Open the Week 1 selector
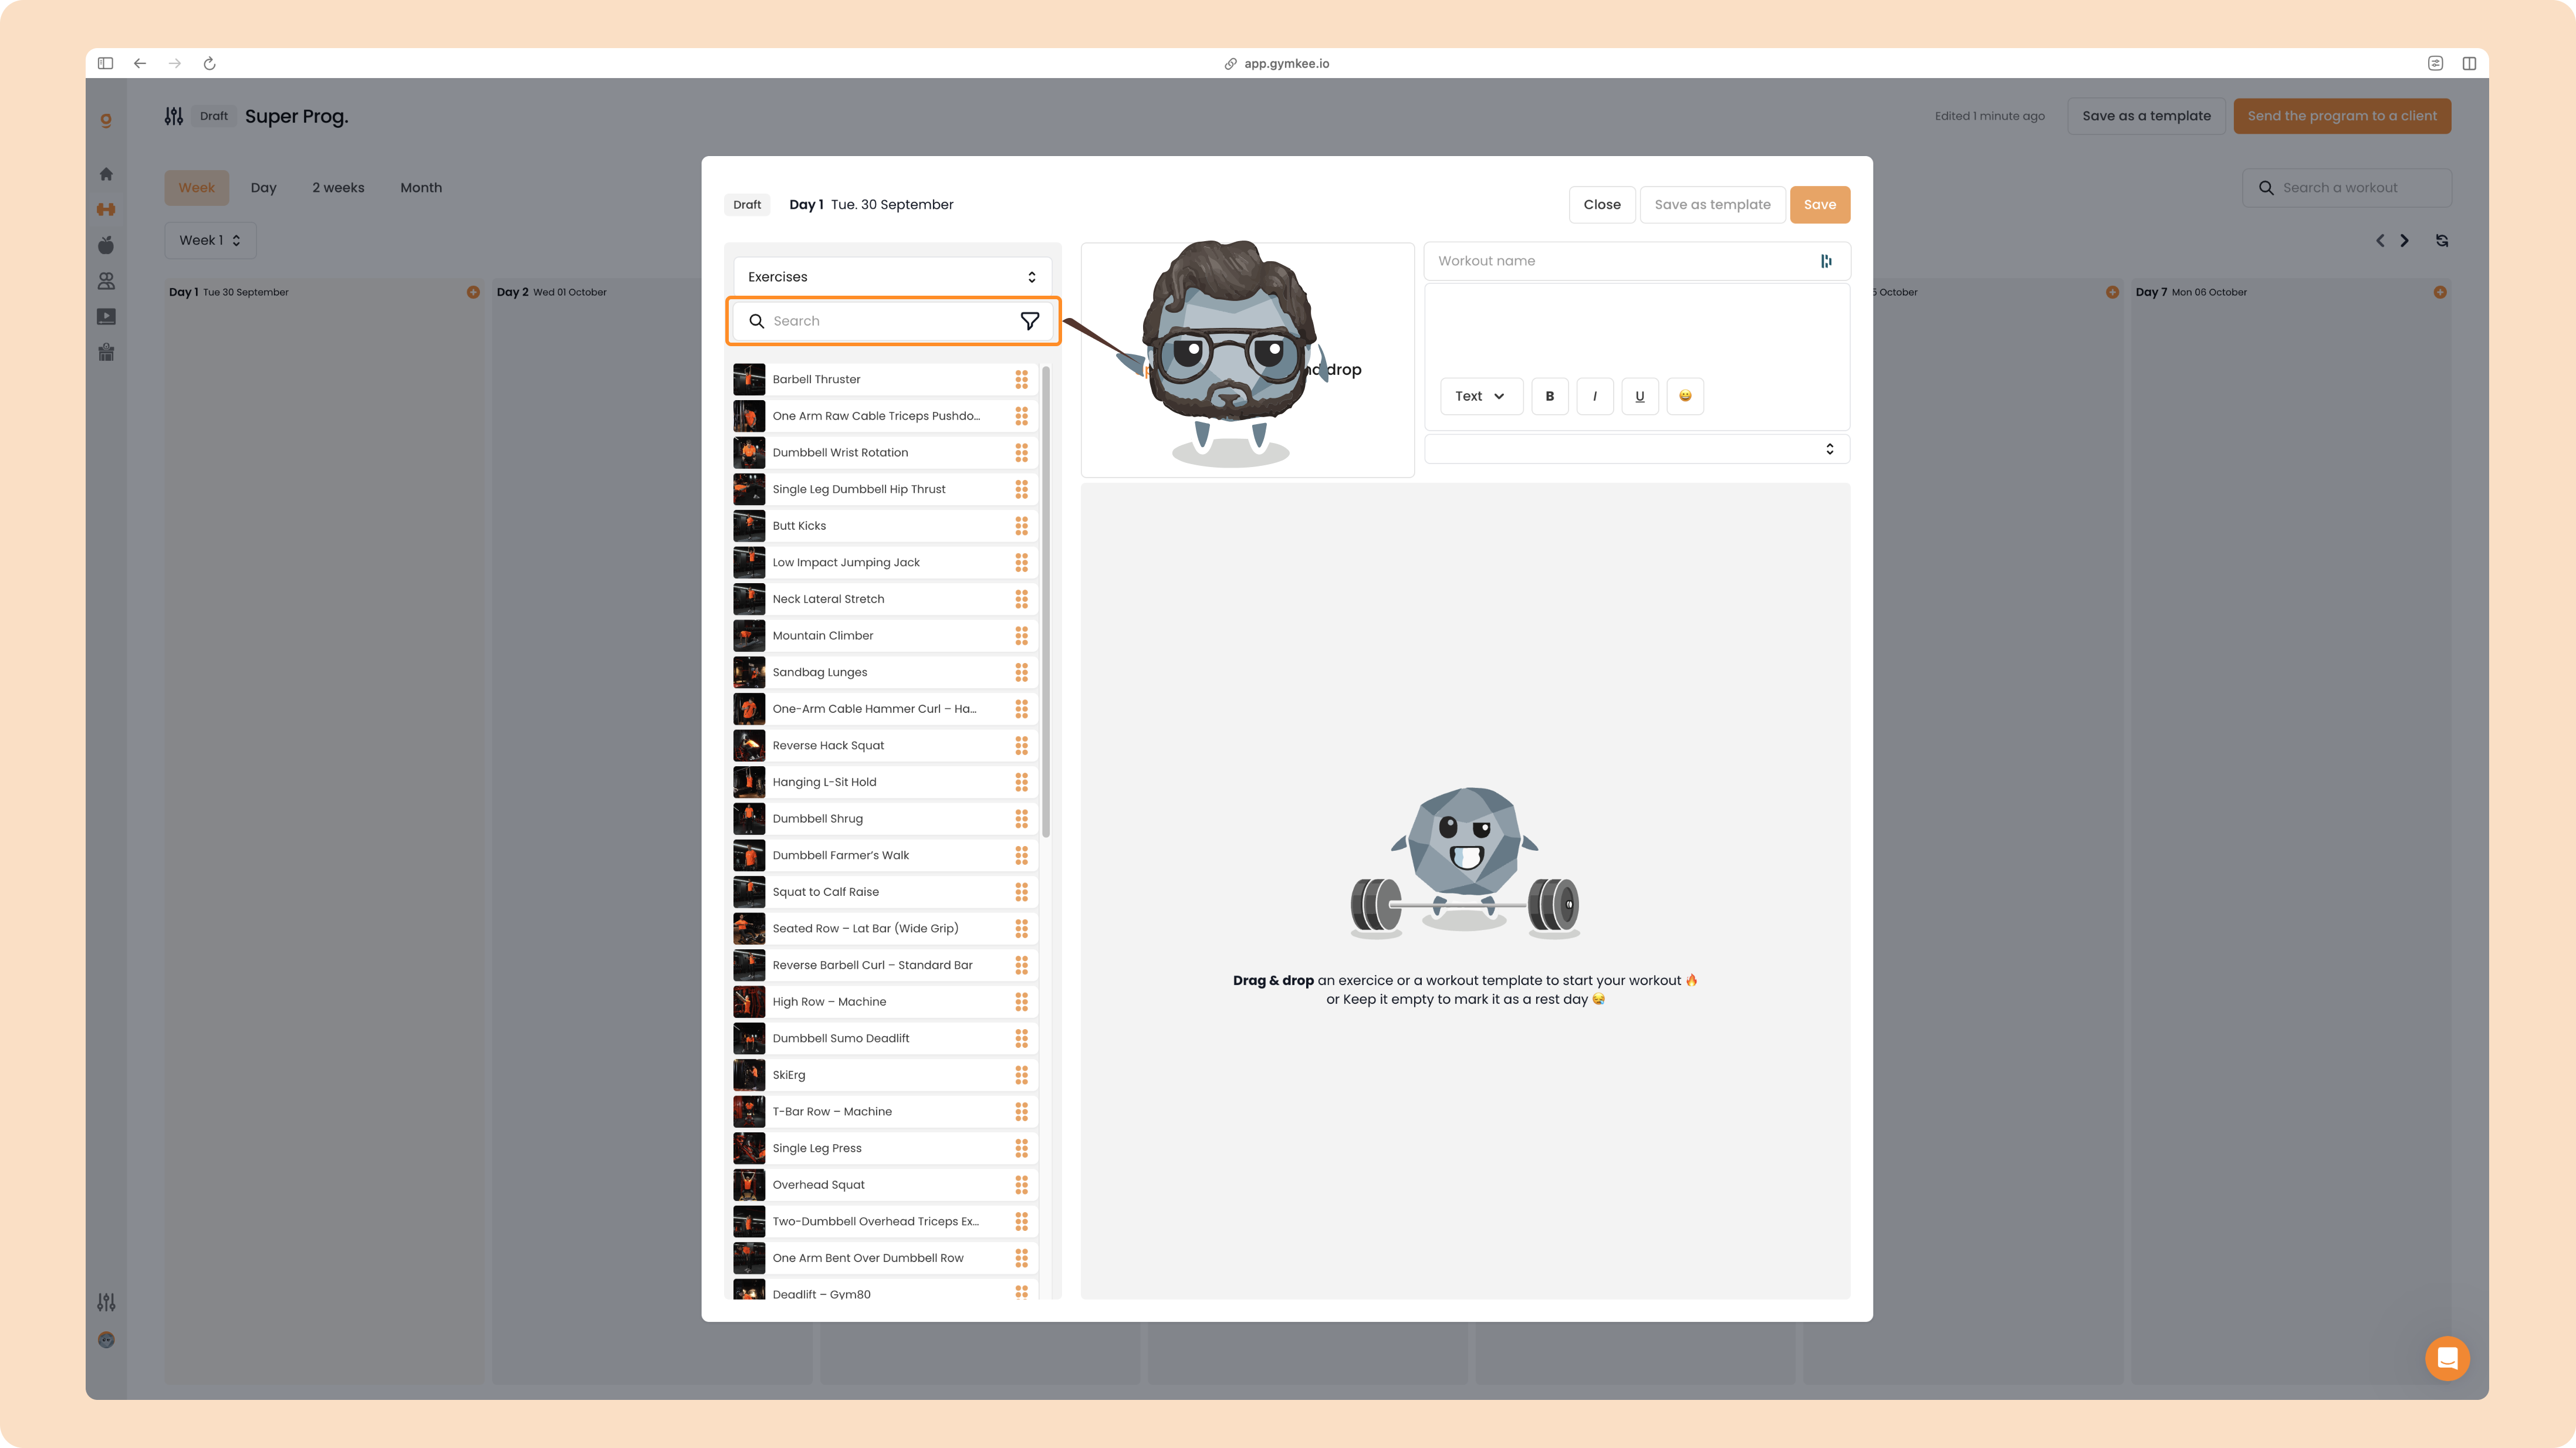Image resolution: width=2576 pixels, height=1448 pixels. (210, 240)
